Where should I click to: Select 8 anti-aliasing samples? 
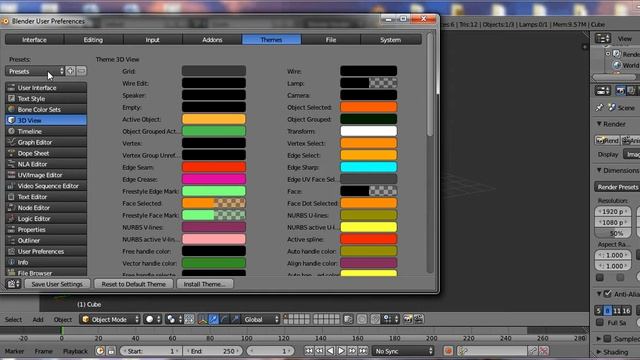pos(607,311)
